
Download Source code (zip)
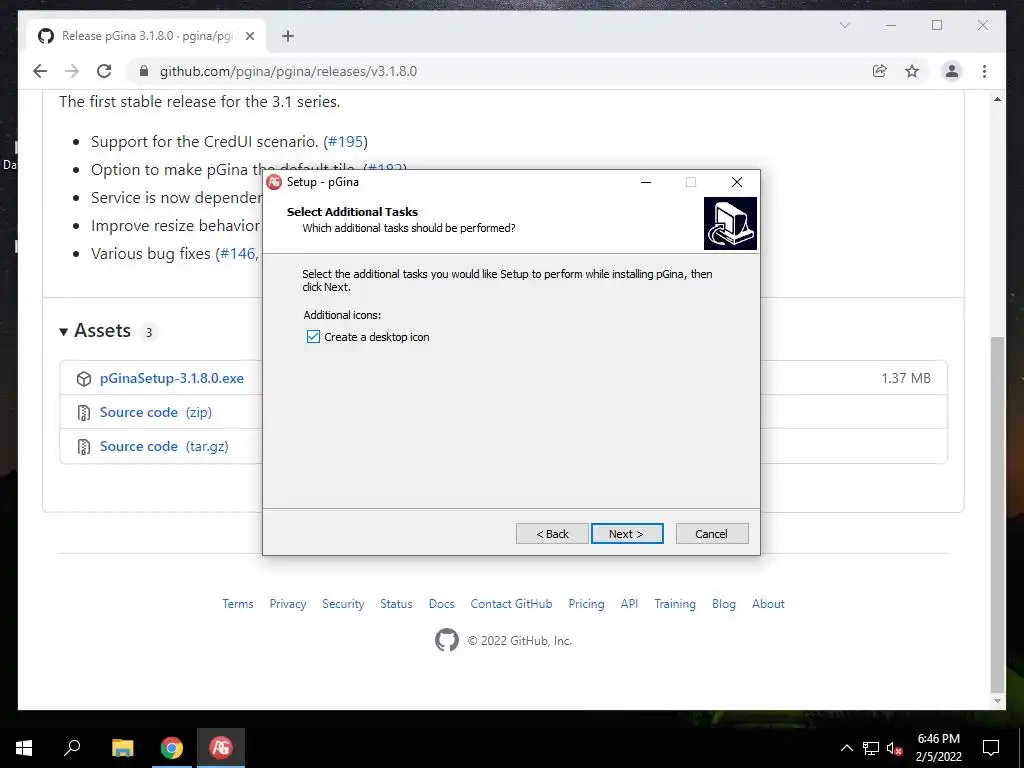155,412
